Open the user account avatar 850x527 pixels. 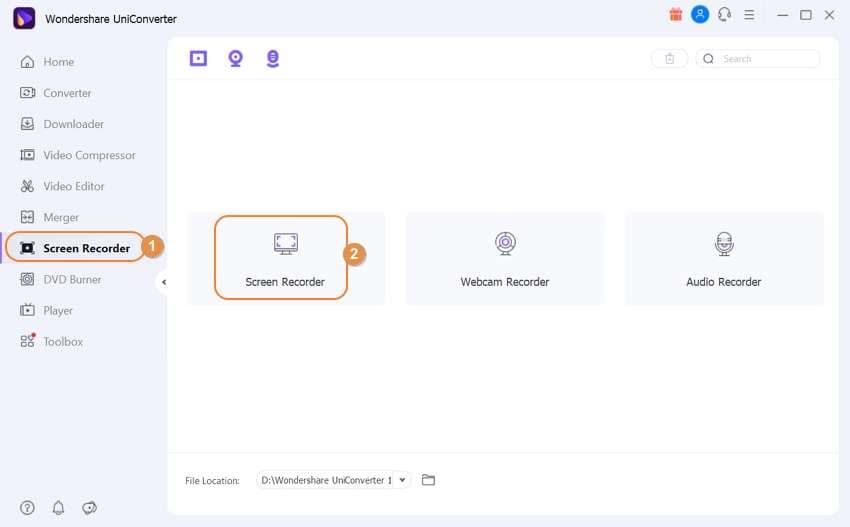coord(700,14)
